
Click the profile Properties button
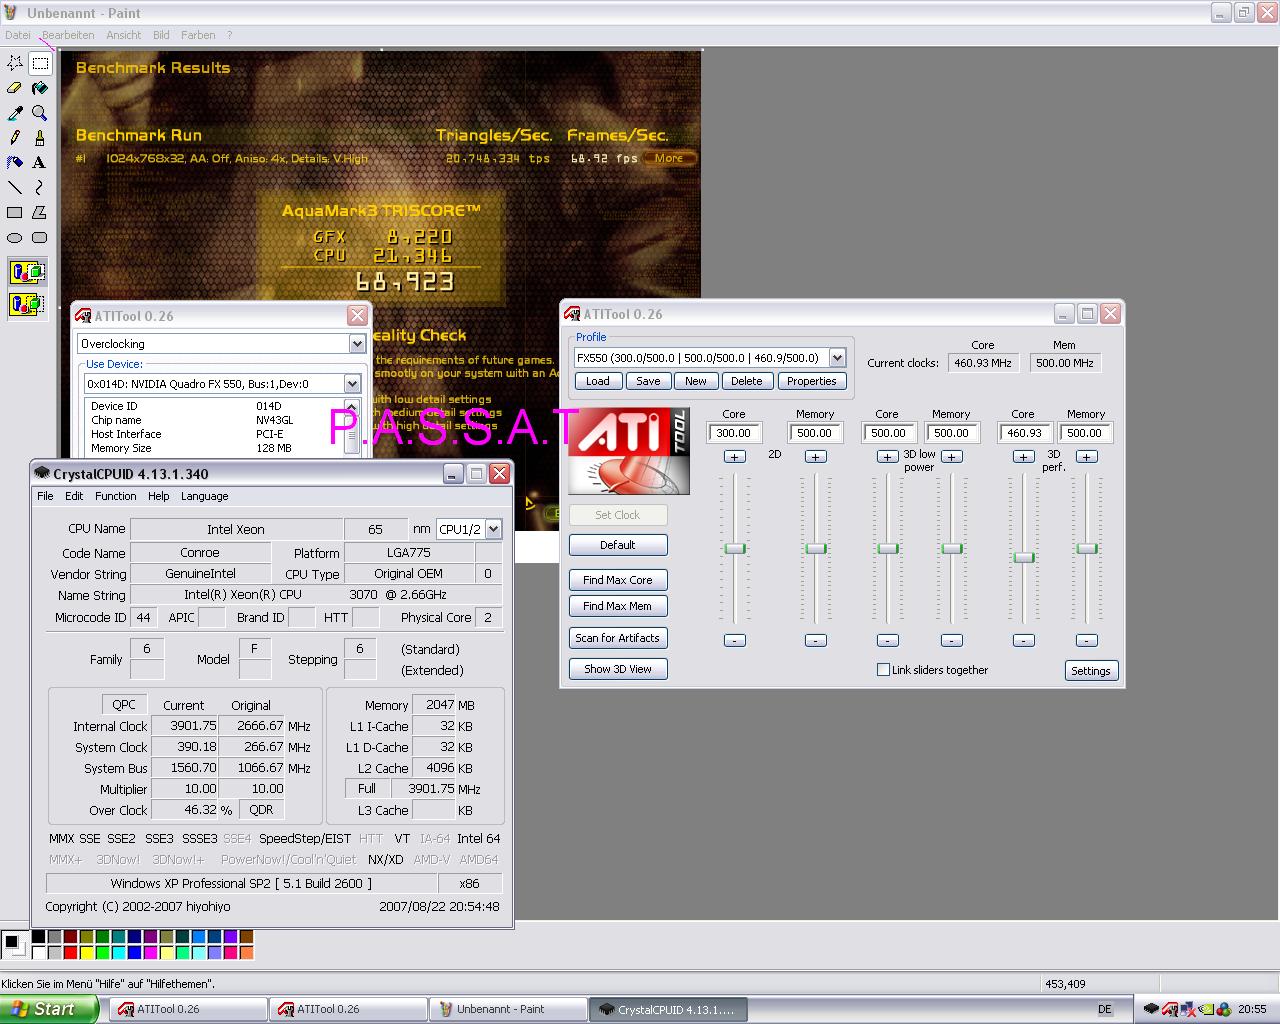811,381
